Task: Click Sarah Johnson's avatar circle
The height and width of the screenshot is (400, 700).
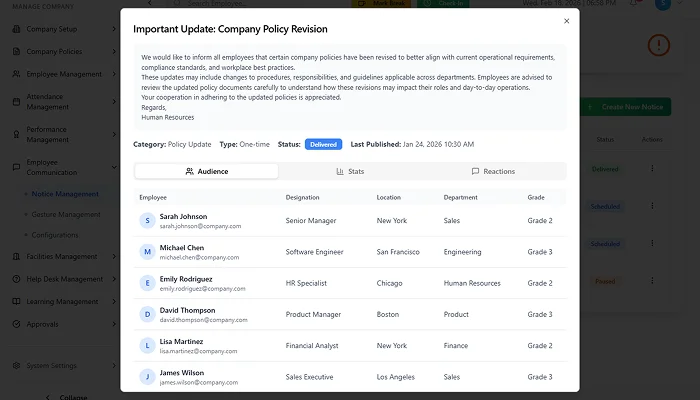Action: click(x=148, y=220)
